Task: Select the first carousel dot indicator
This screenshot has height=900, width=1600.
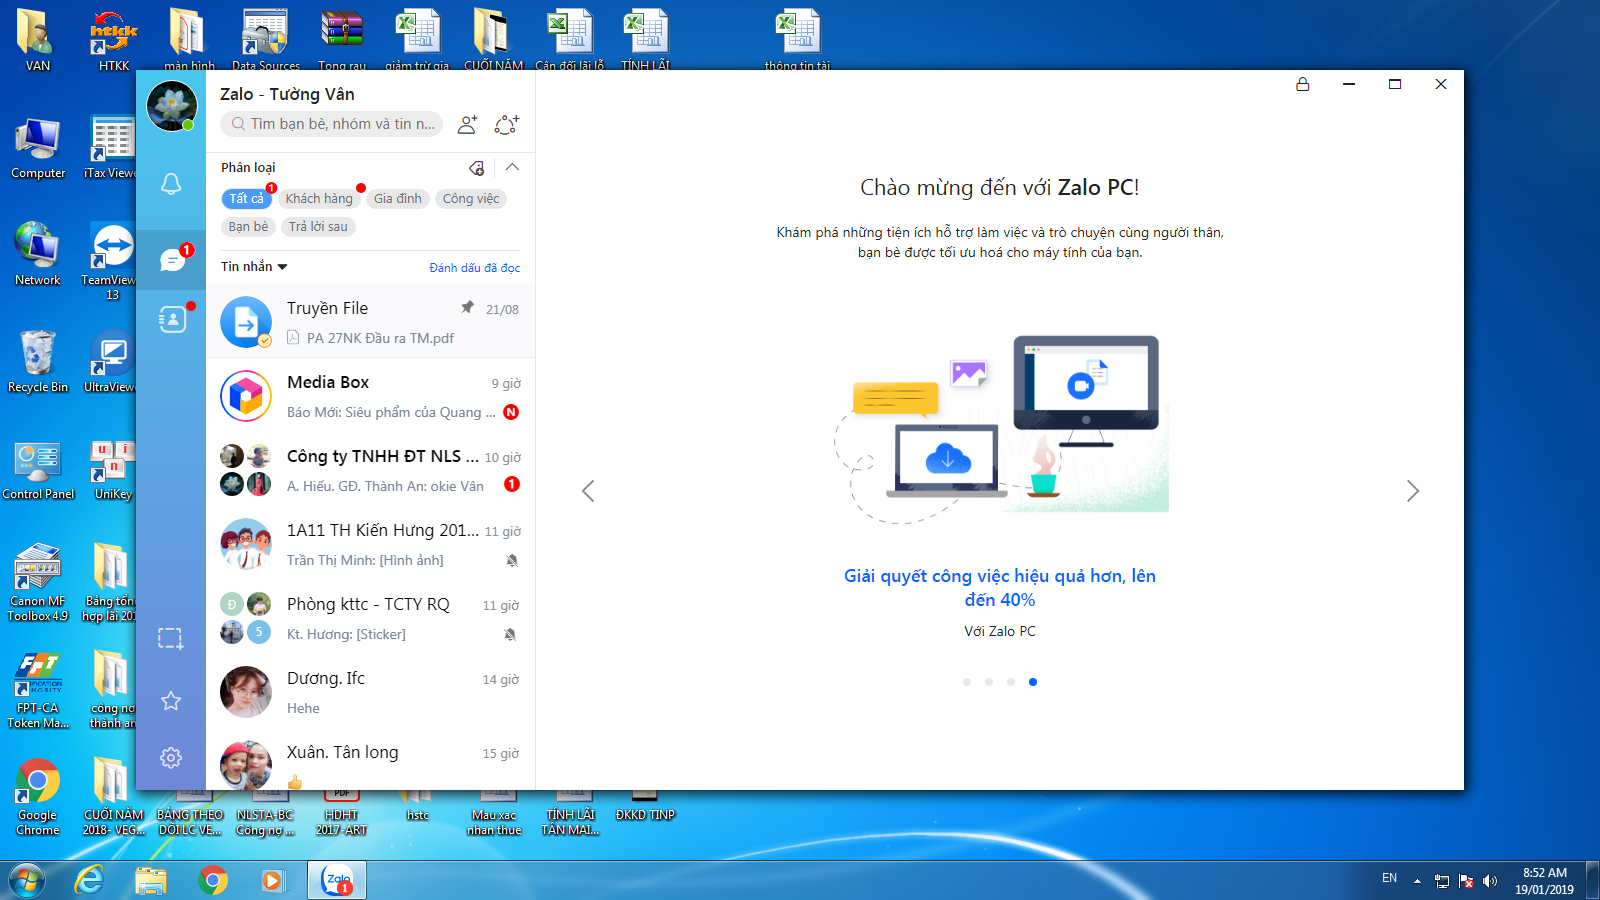Action: pyautogui.click(x=967, y=682)
